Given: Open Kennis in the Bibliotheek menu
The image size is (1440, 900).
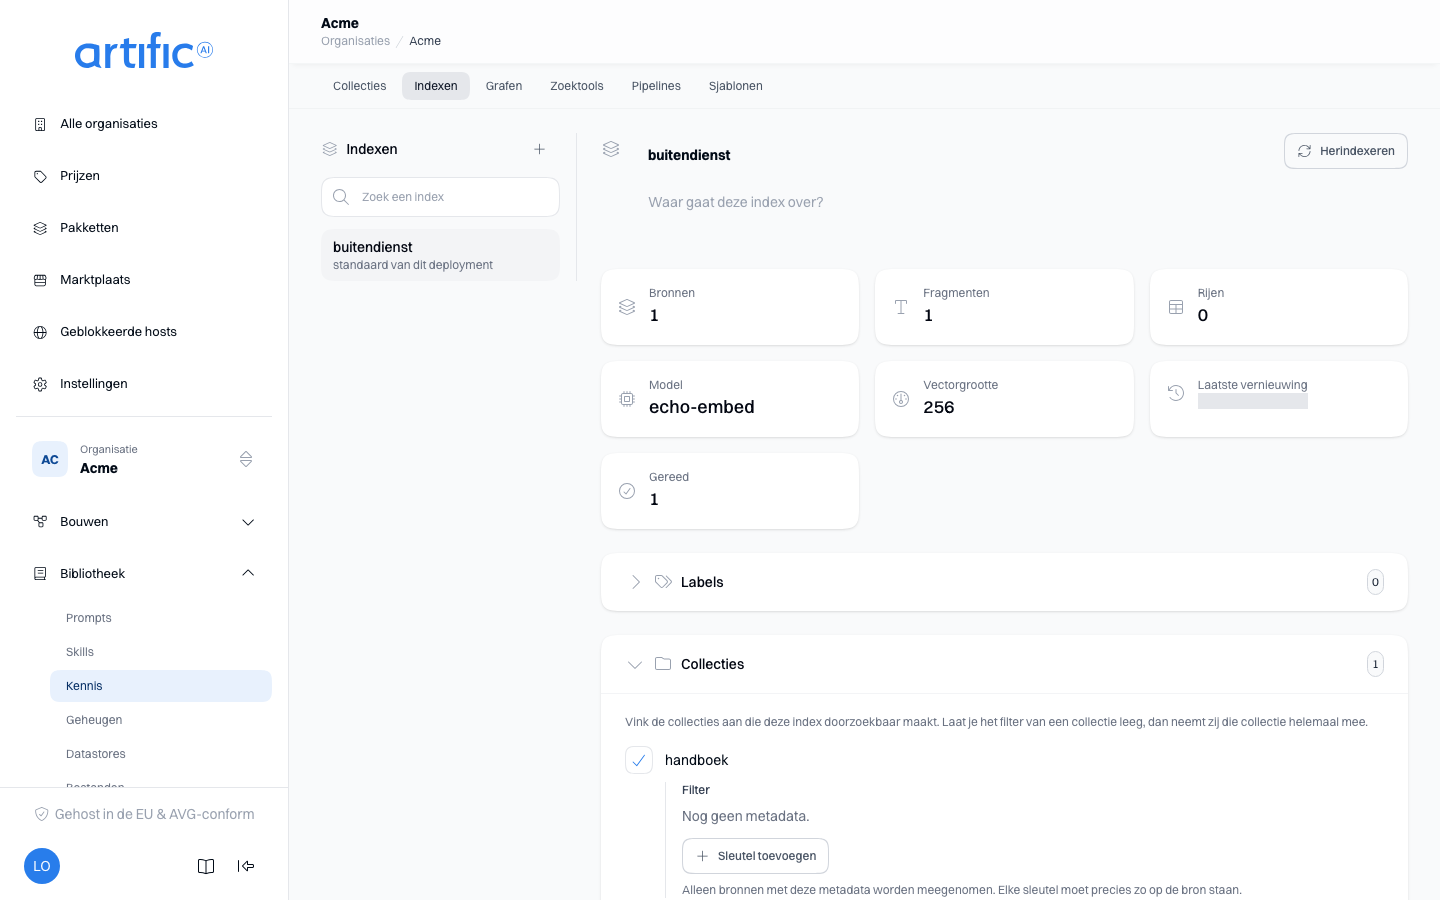Looking at the screenshot, I should coord(161,686).
